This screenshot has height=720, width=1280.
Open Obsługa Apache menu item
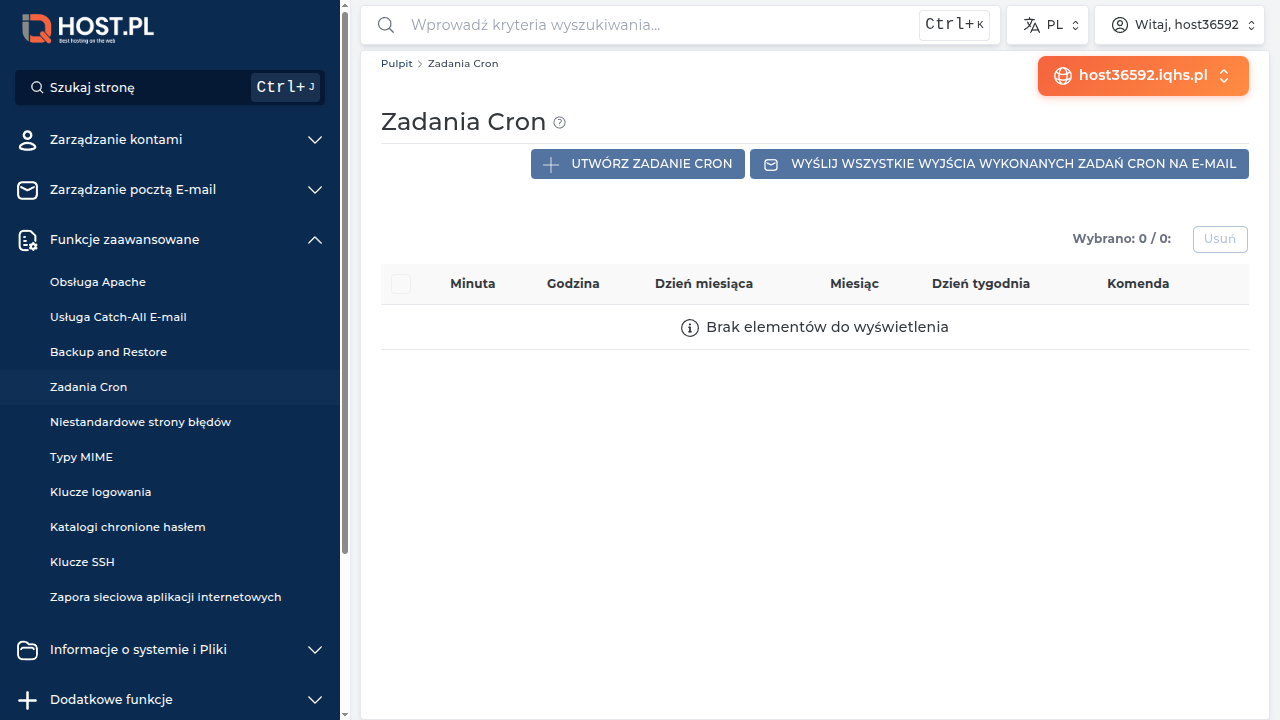(98, 282)
